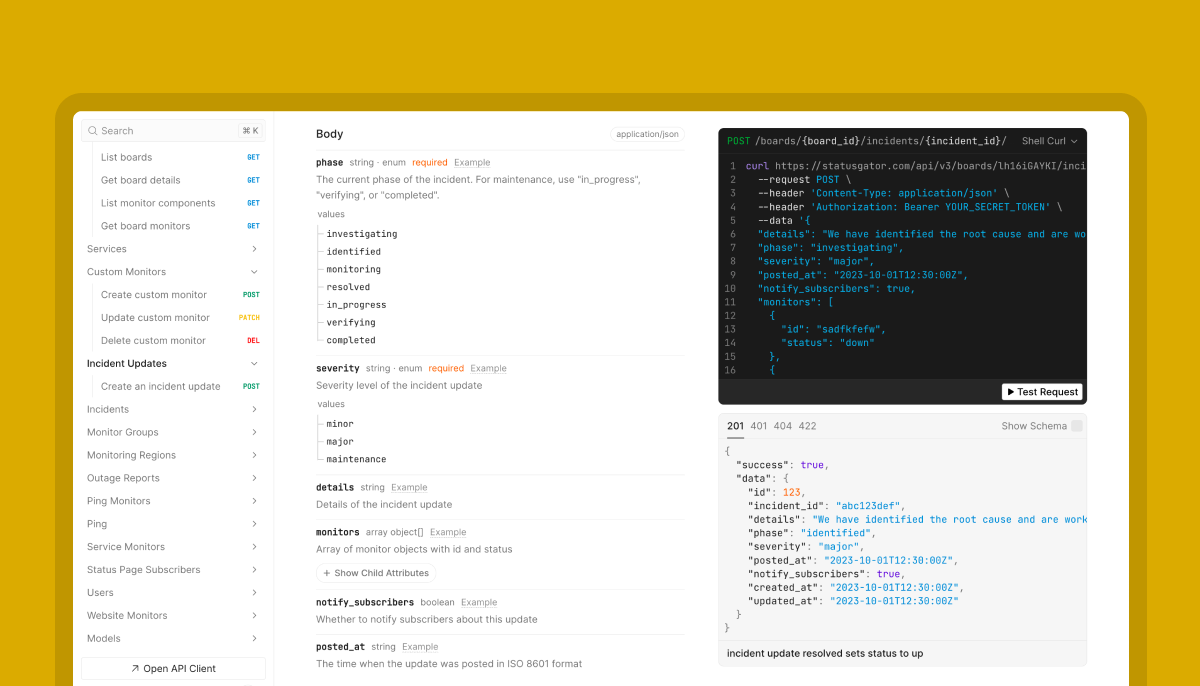Select the 422 response tab
1200x686 pixels.
[x=807, y=426]
